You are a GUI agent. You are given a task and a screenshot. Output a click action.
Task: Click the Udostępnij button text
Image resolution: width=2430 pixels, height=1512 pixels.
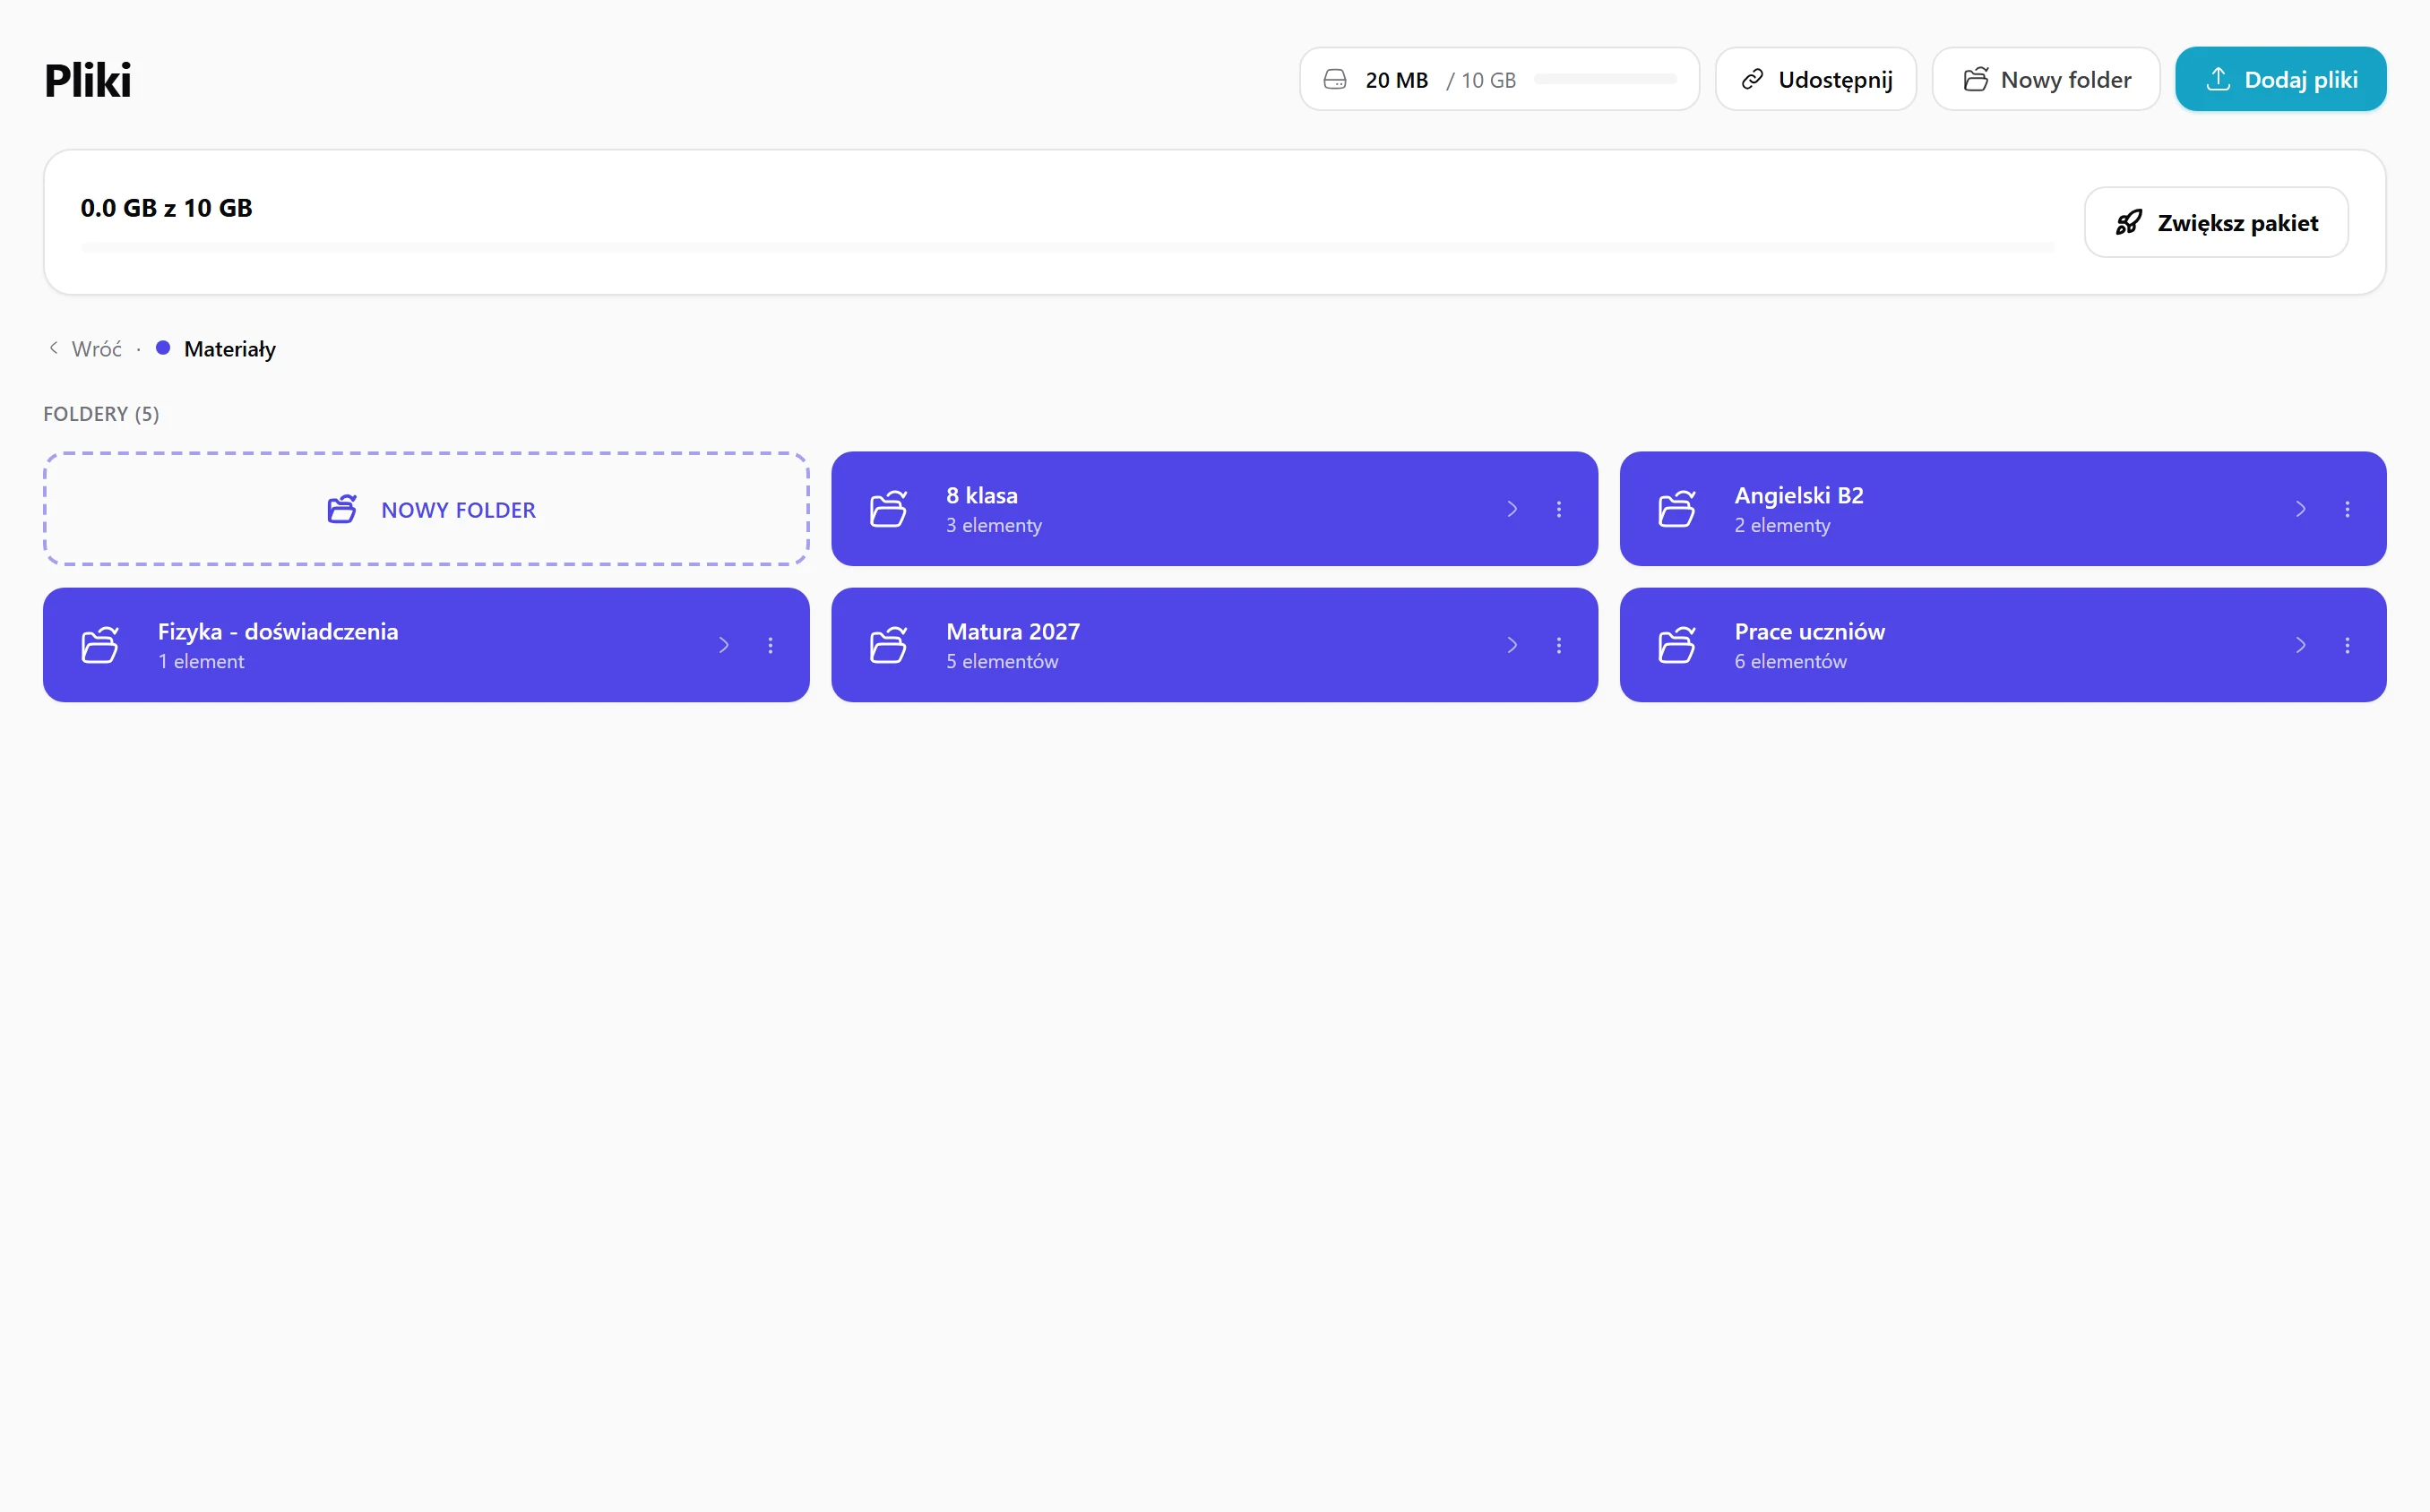point(1835,80)
